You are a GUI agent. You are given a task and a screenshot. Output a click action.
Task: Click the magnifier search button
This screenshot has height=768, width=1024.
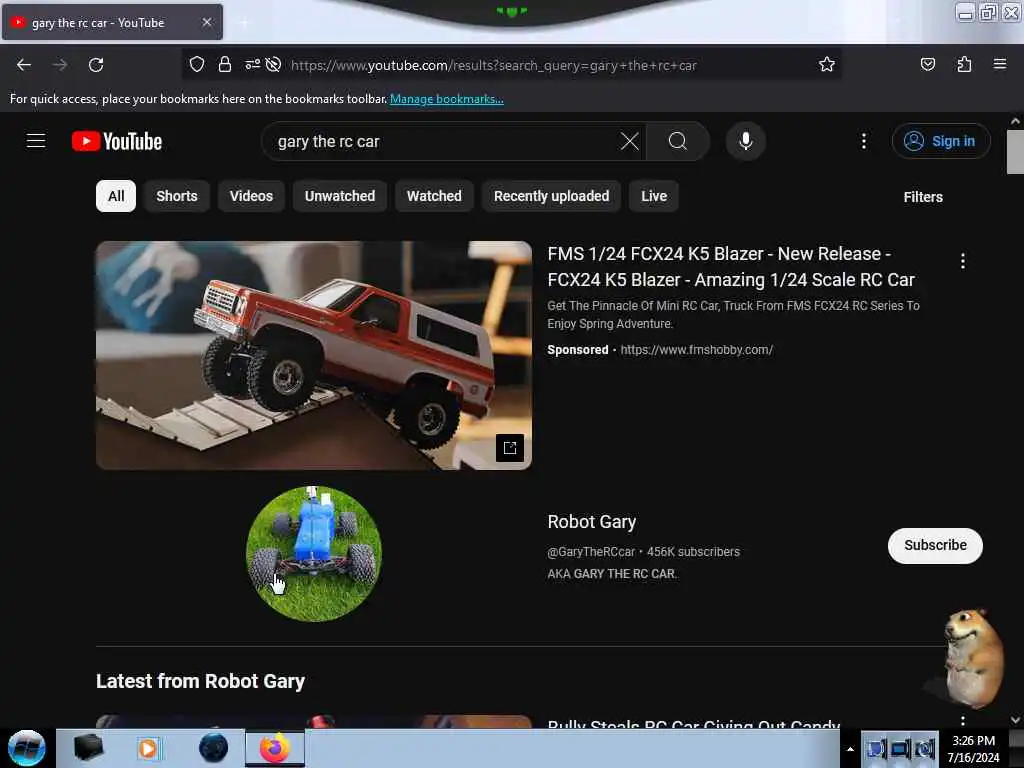tap(678, 141)
